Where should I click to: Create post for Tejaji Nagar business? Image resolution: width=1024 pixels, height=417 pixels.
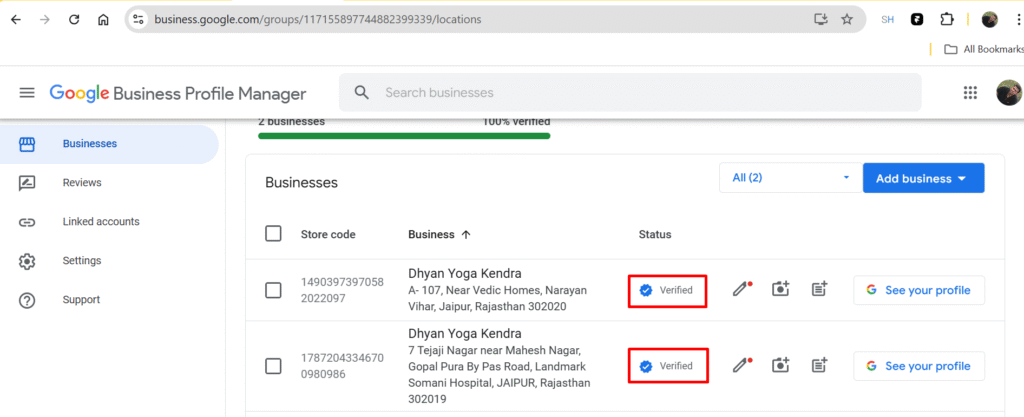pos(819,366)
